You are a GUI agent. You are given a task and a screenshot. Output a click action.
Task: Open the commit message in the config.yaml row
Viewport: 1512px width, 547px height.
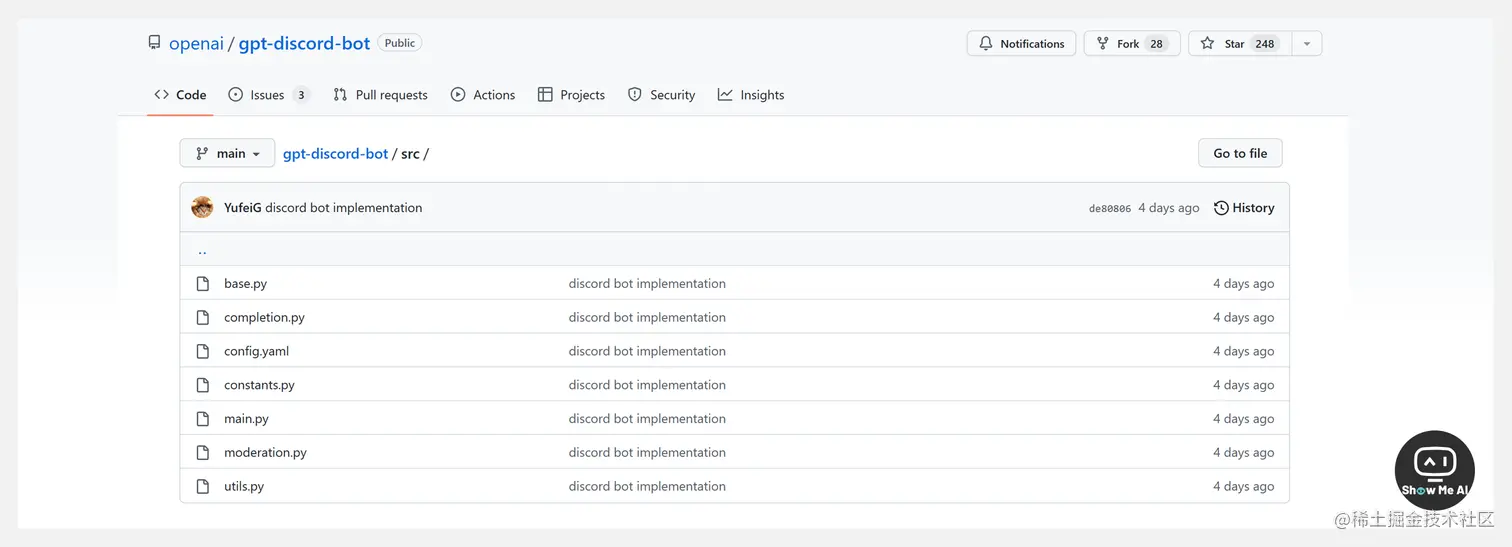point(647,352)
